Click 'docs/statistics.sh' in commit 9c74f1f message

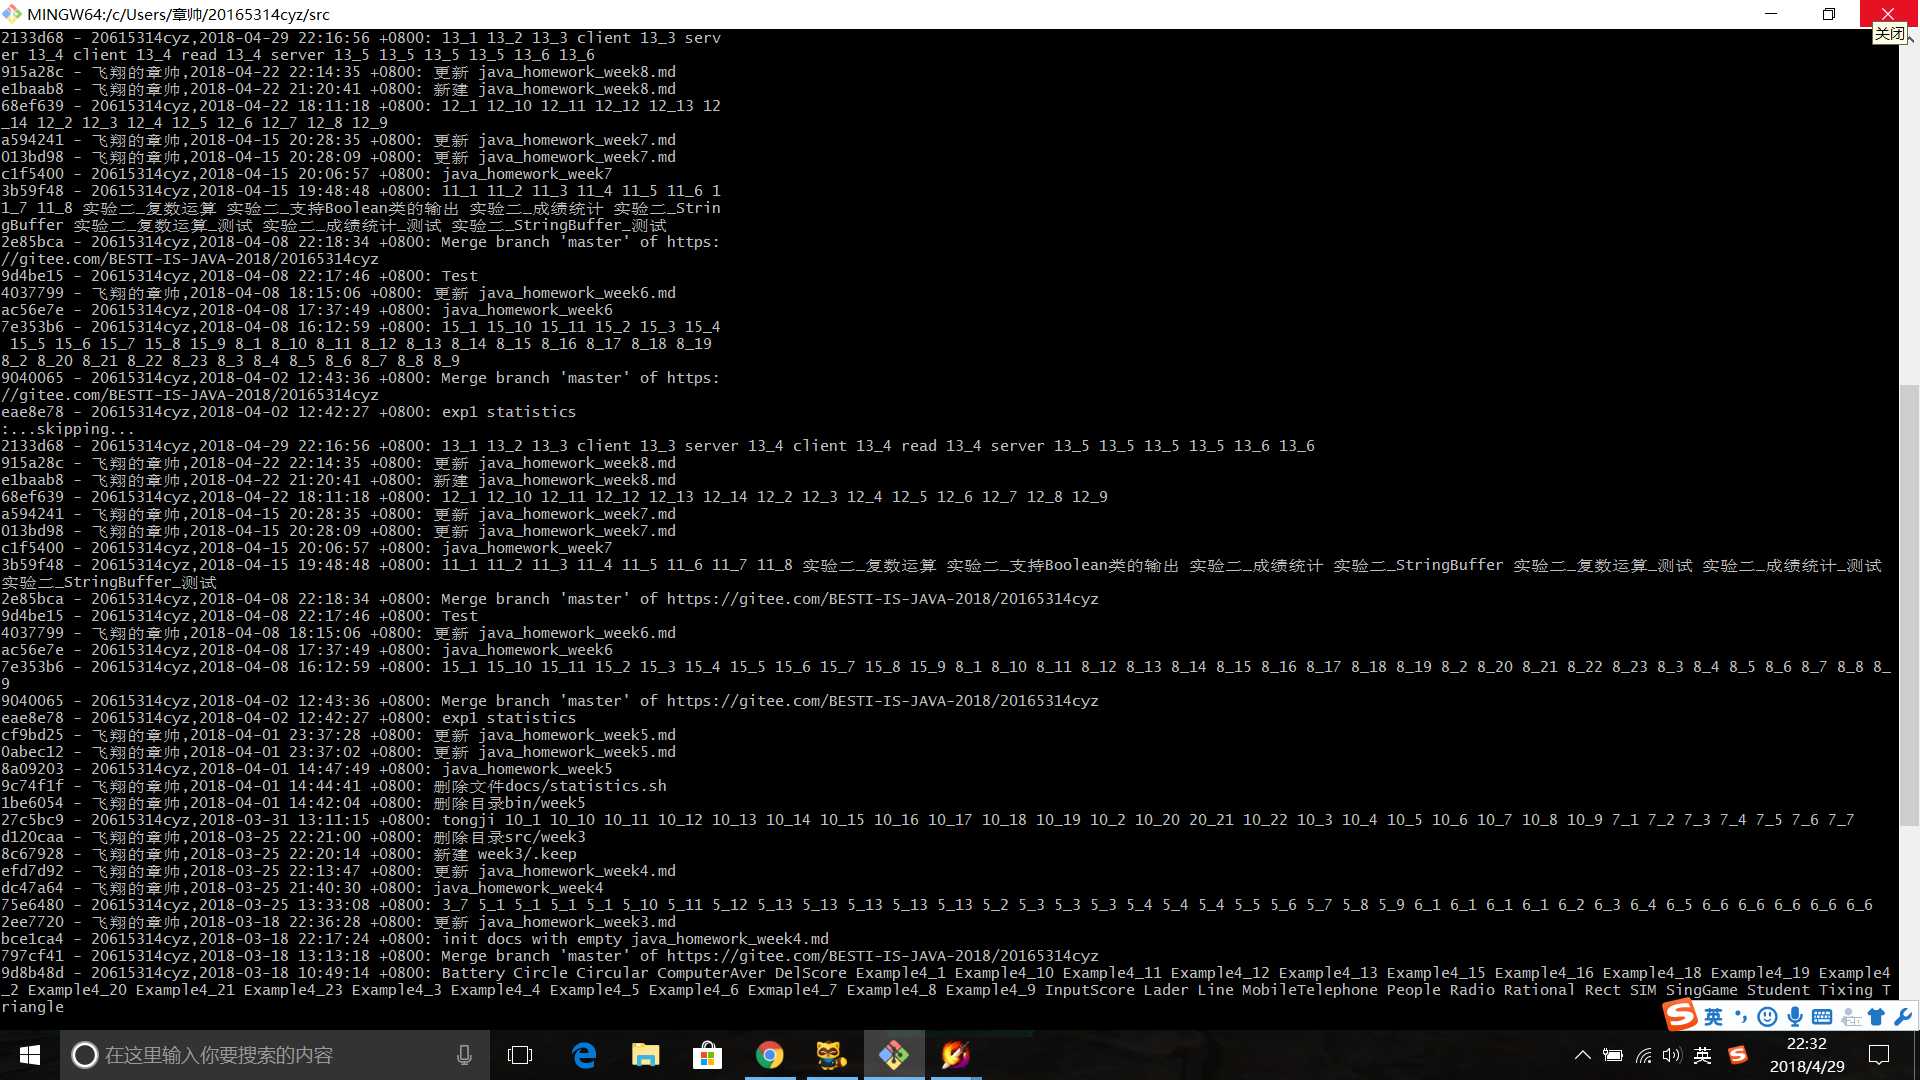[x=585, y=786]
